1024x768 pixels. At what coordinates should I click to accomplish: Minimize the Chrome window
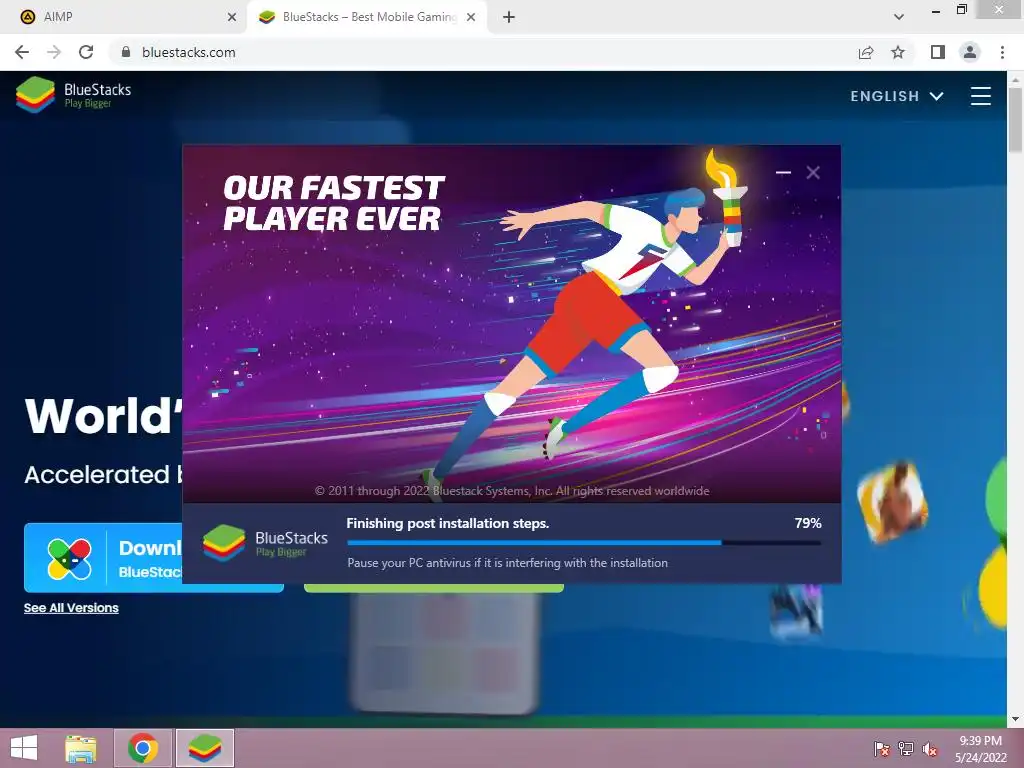coord(936,10)
